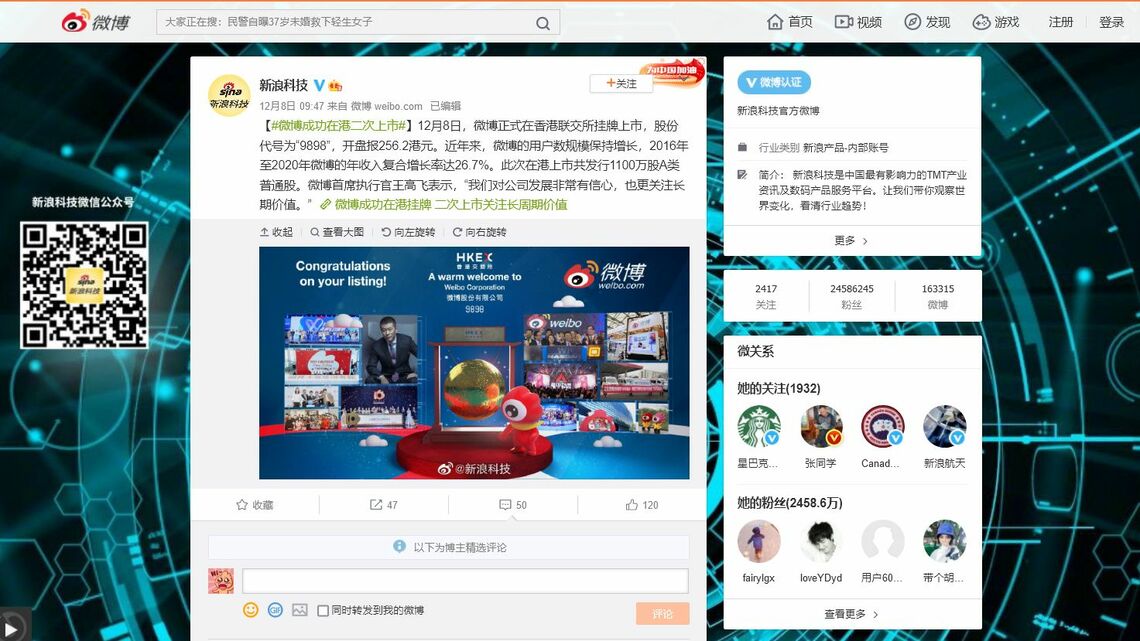Focus the top search input field
1140x641 pixels.
point(358,23)
